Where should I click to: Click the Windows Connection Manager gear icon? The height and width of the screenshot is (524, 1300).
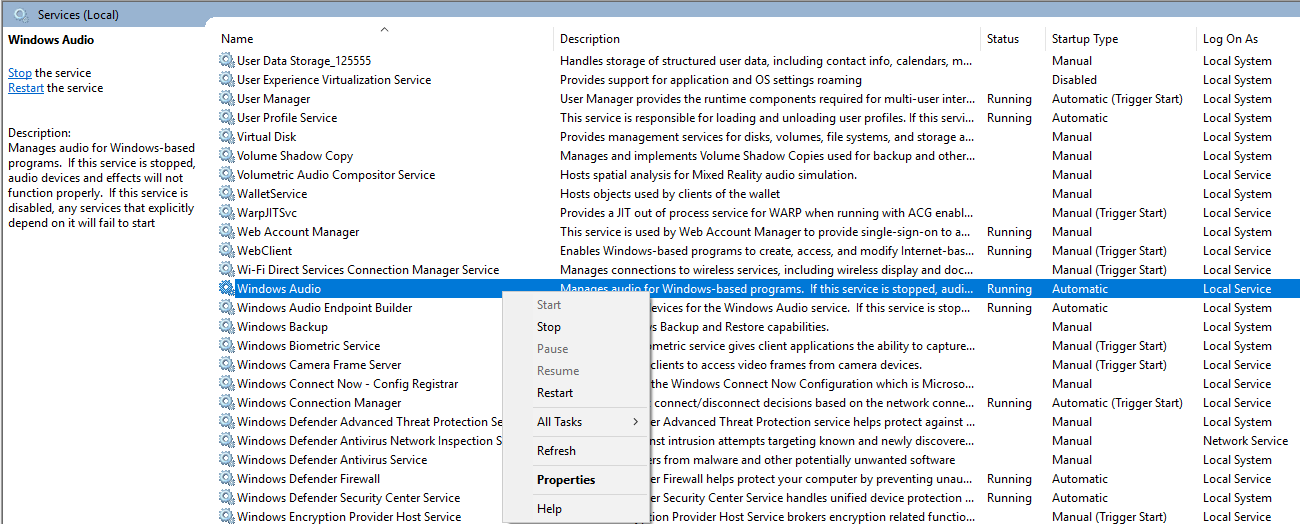click(x=227, y=403)
